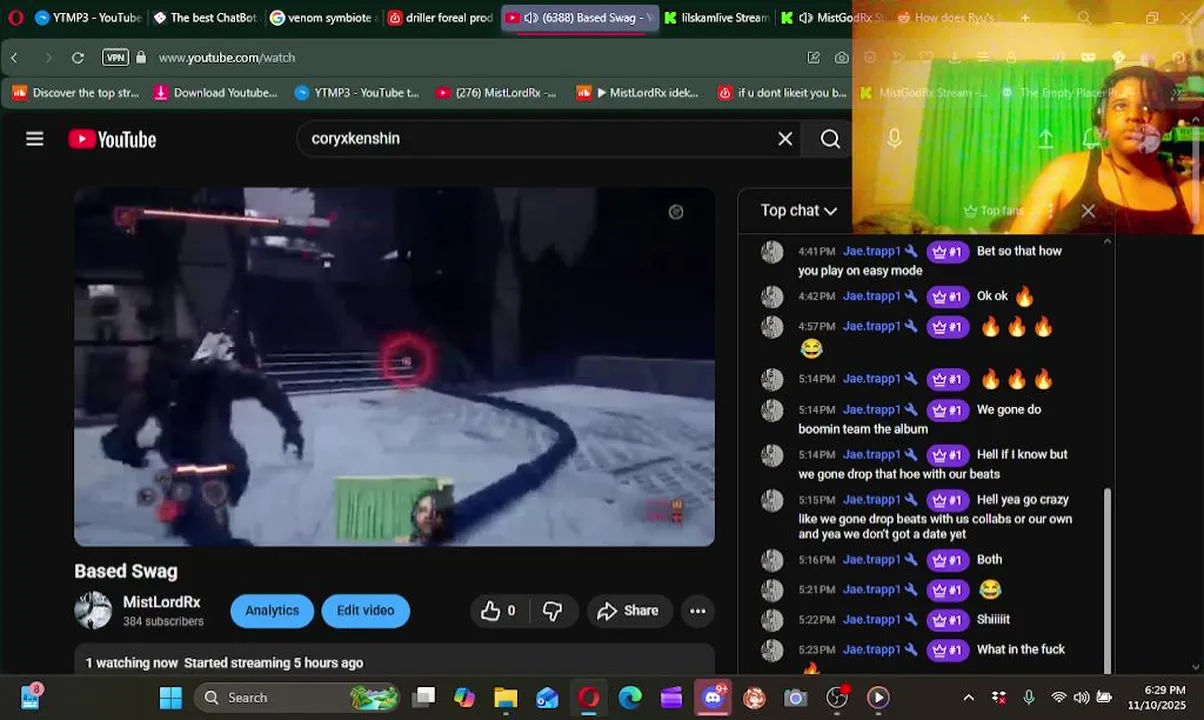The image size is (1204, 720).
Task: Show hidden system tray icons
Action: [x=968, y=698]
